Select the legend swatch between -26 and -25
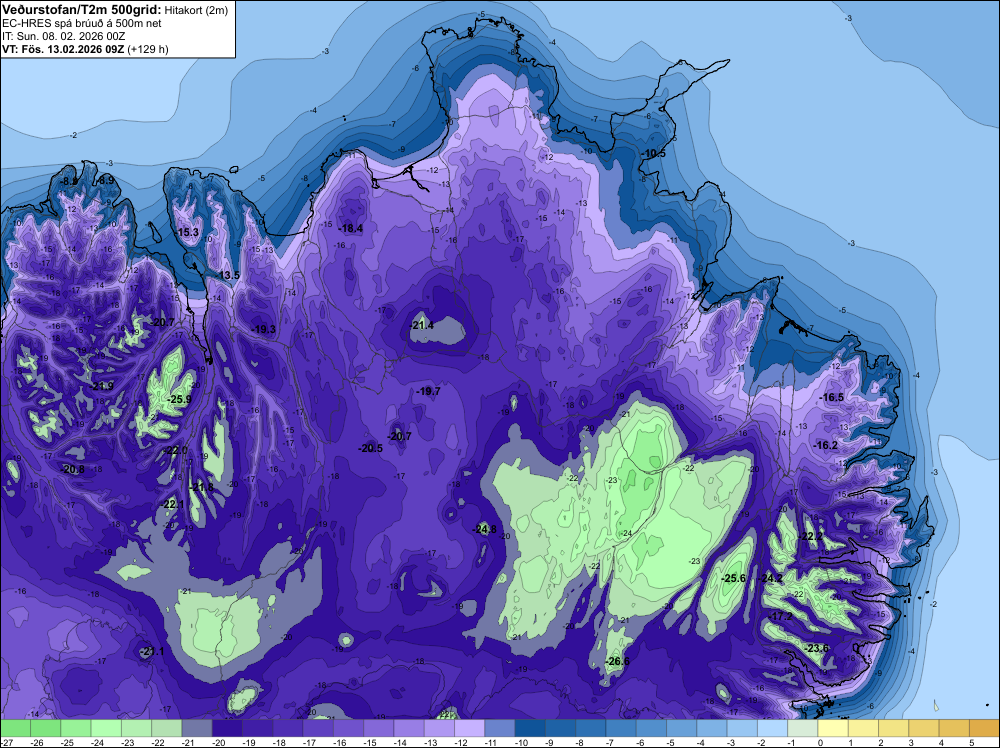The width and height of the screenshot is (1000, 748). [x=45, y=728]
